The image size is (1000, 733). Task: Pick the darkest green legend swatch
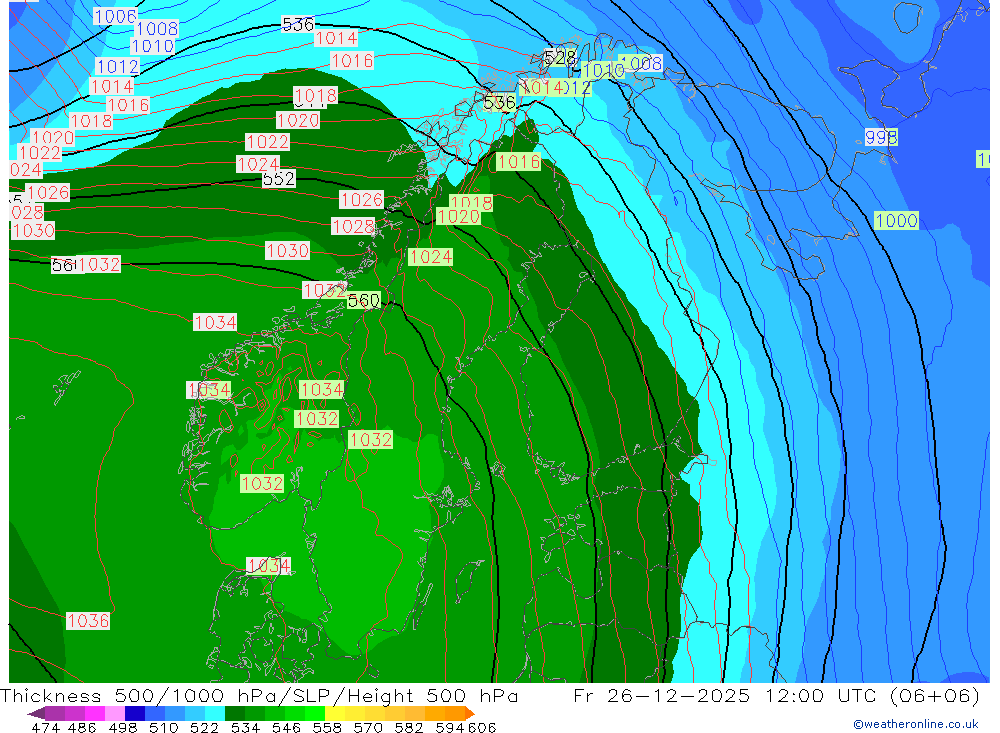click(x=235, y=713)
